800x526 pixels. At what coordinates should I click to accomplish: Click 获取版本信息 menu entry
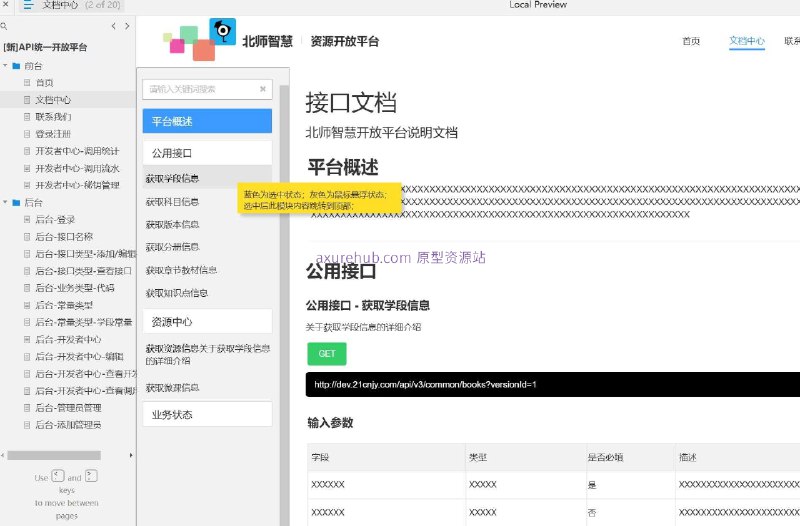click(172, 224)
